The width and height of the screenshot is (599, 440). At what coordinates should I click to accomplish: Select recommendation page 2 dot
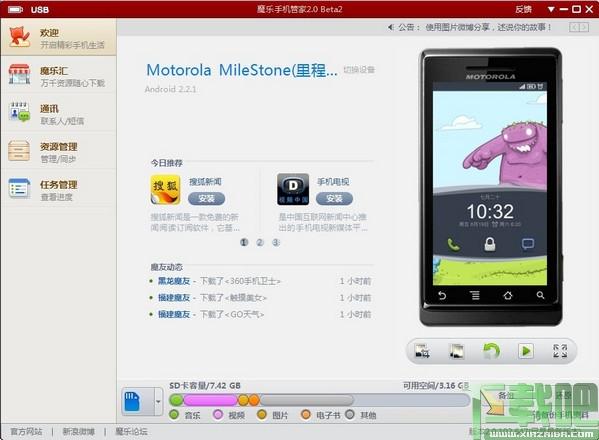pos(260,242)
